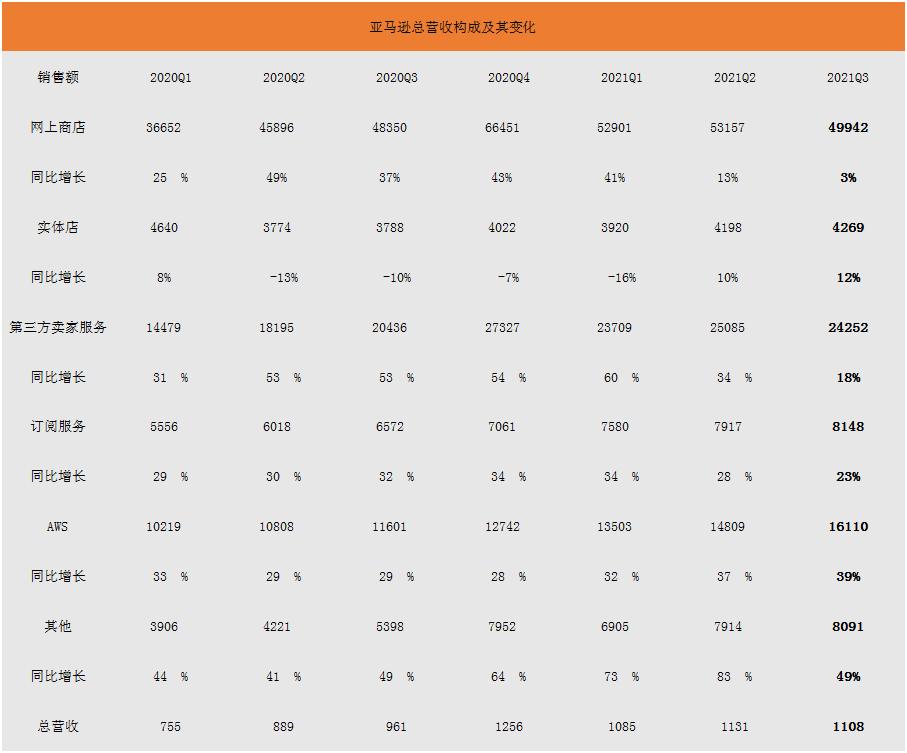This screenshot has width=907, height=753.
Task: Select the 第三方卖家服务 row label
Action: click(x=58, y=327)
